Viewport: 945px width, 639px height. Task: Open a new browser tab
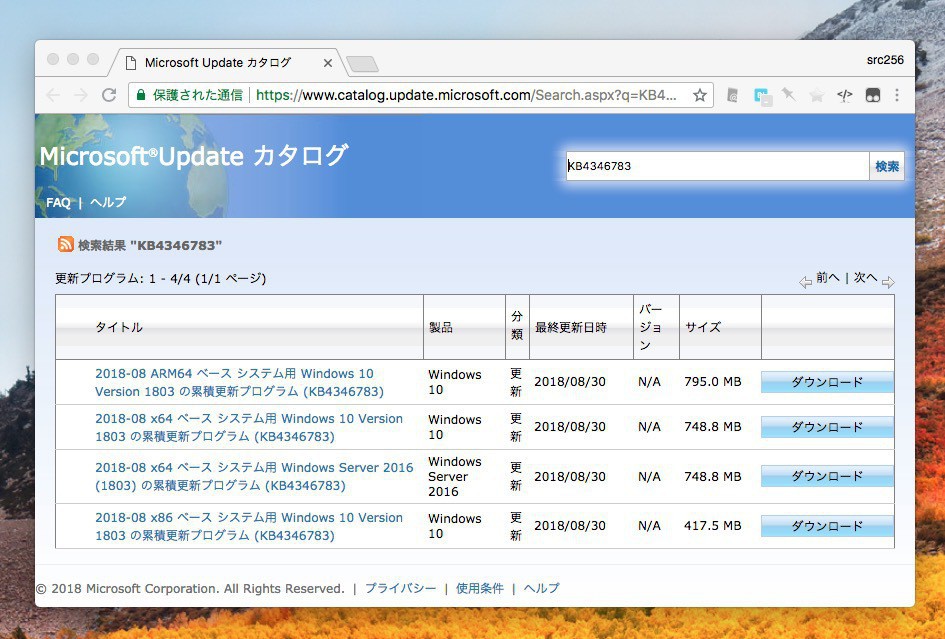click(x=362, y=64)
